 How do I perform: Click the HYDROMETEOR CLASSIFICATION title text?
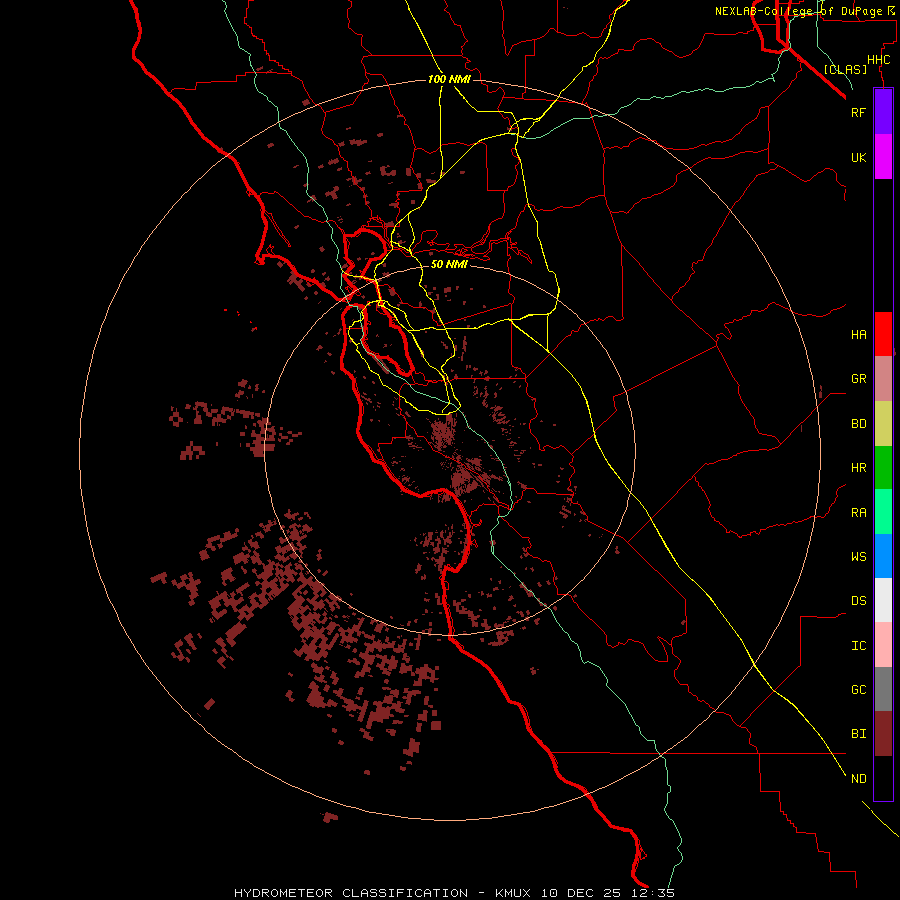pyautogui.click(x=351, y=893)
